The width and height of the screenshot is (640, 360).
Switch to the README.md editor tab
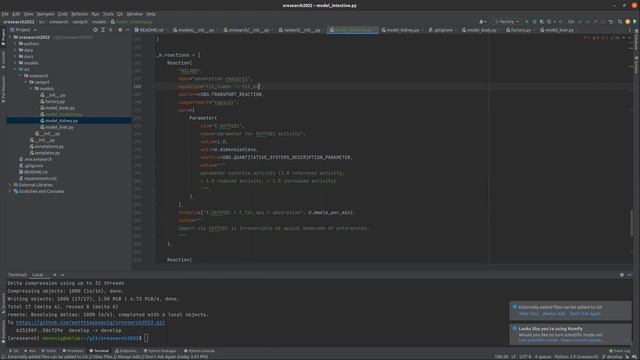(149, 30)
